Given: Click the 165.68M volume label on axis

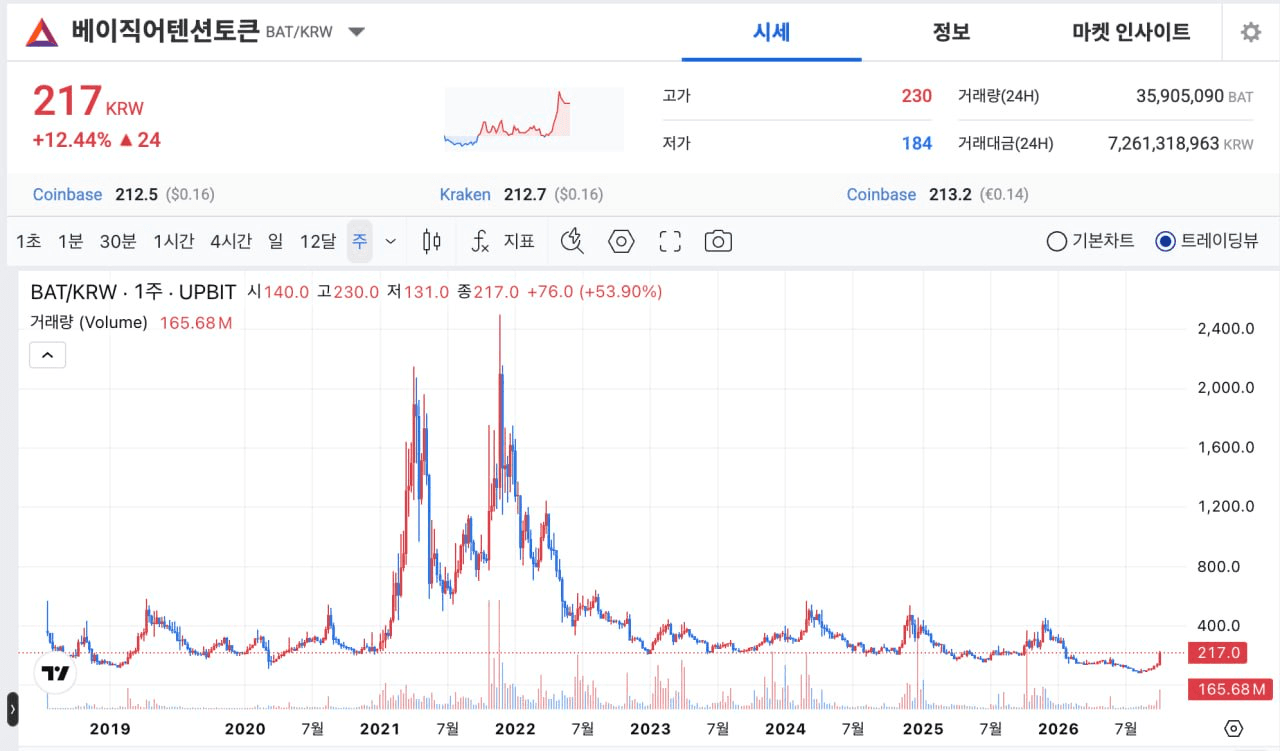Looking at the screenshot, I should pos(1230,689).
